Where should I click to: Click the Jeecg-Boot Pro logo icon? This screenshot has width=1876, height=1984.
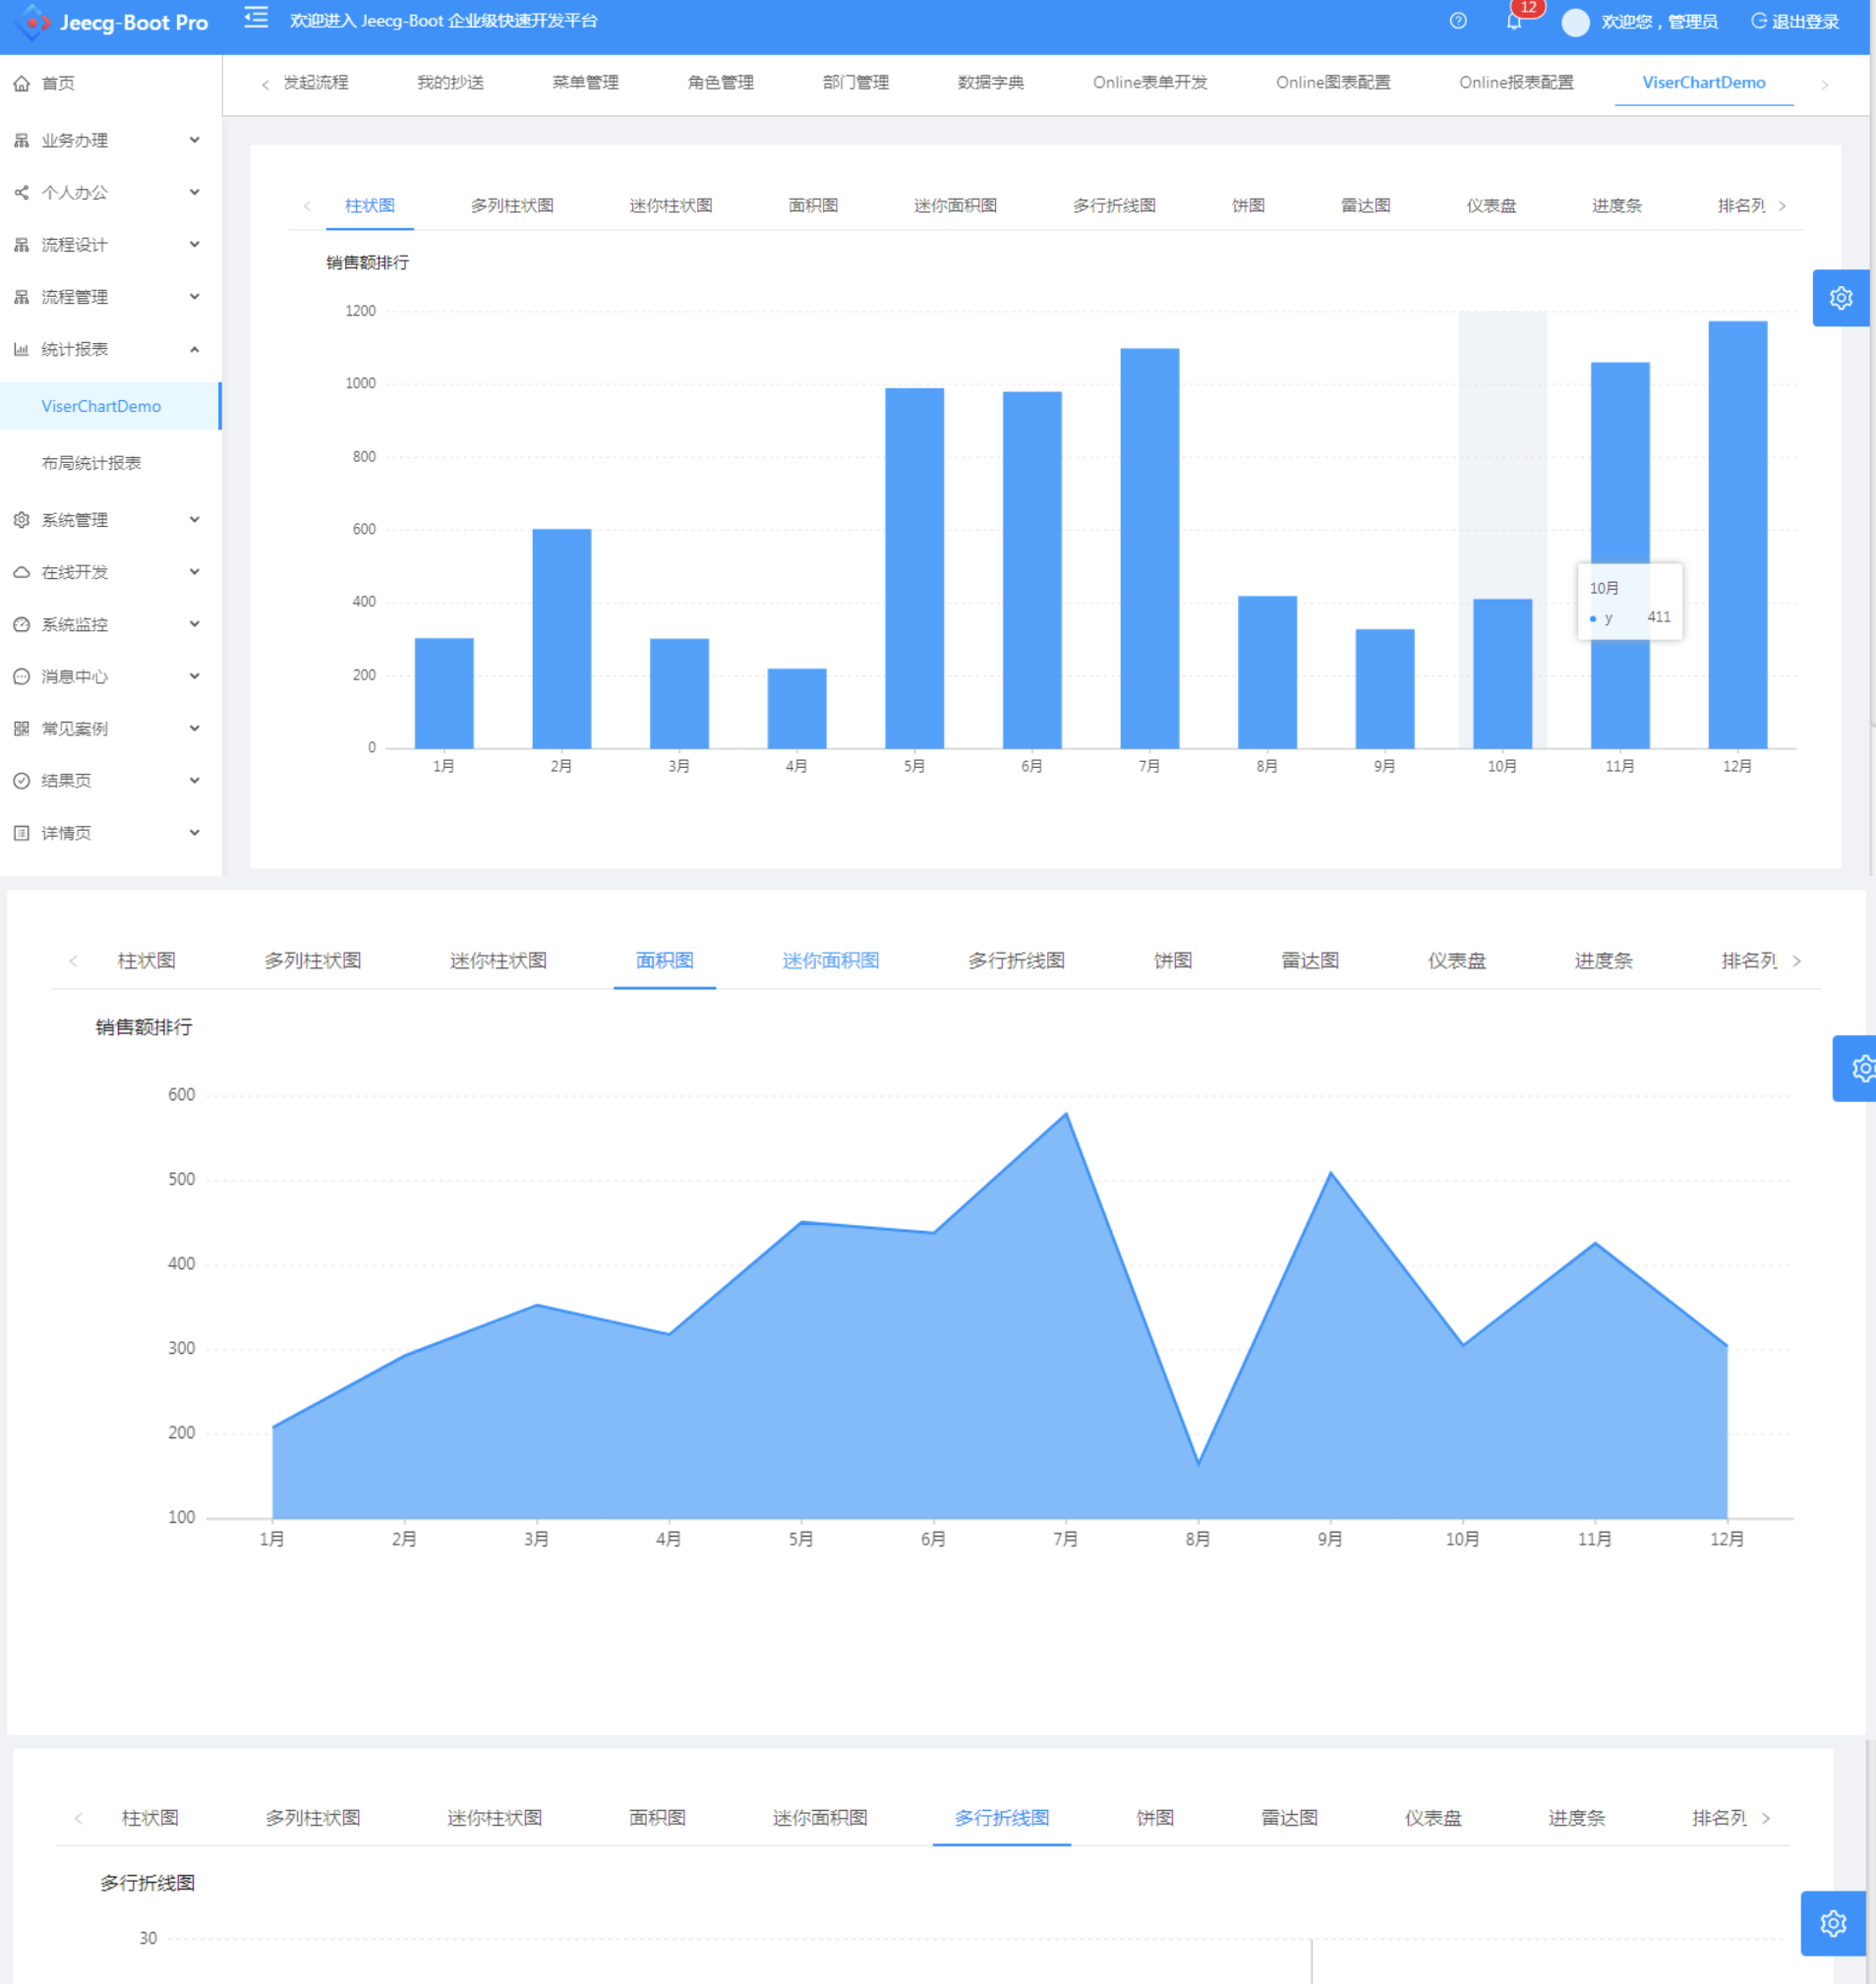click(x=32, y=22)
